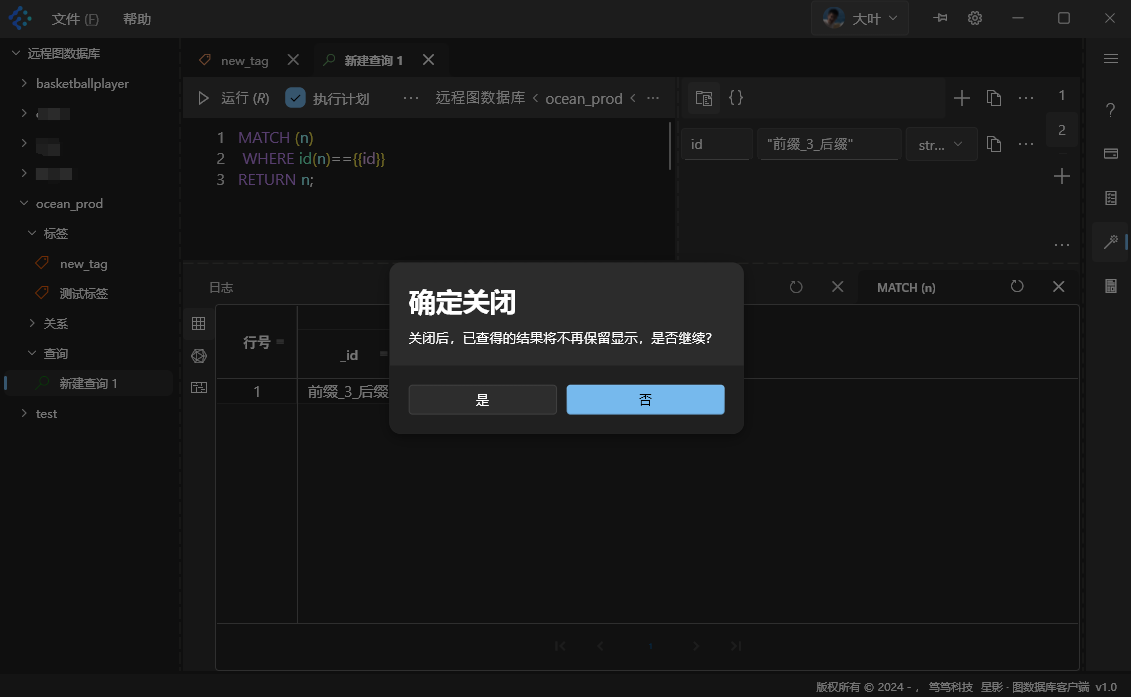Click MATCH (n) line in query editor
Screen dimensions: 1131x697
(276, 137)
